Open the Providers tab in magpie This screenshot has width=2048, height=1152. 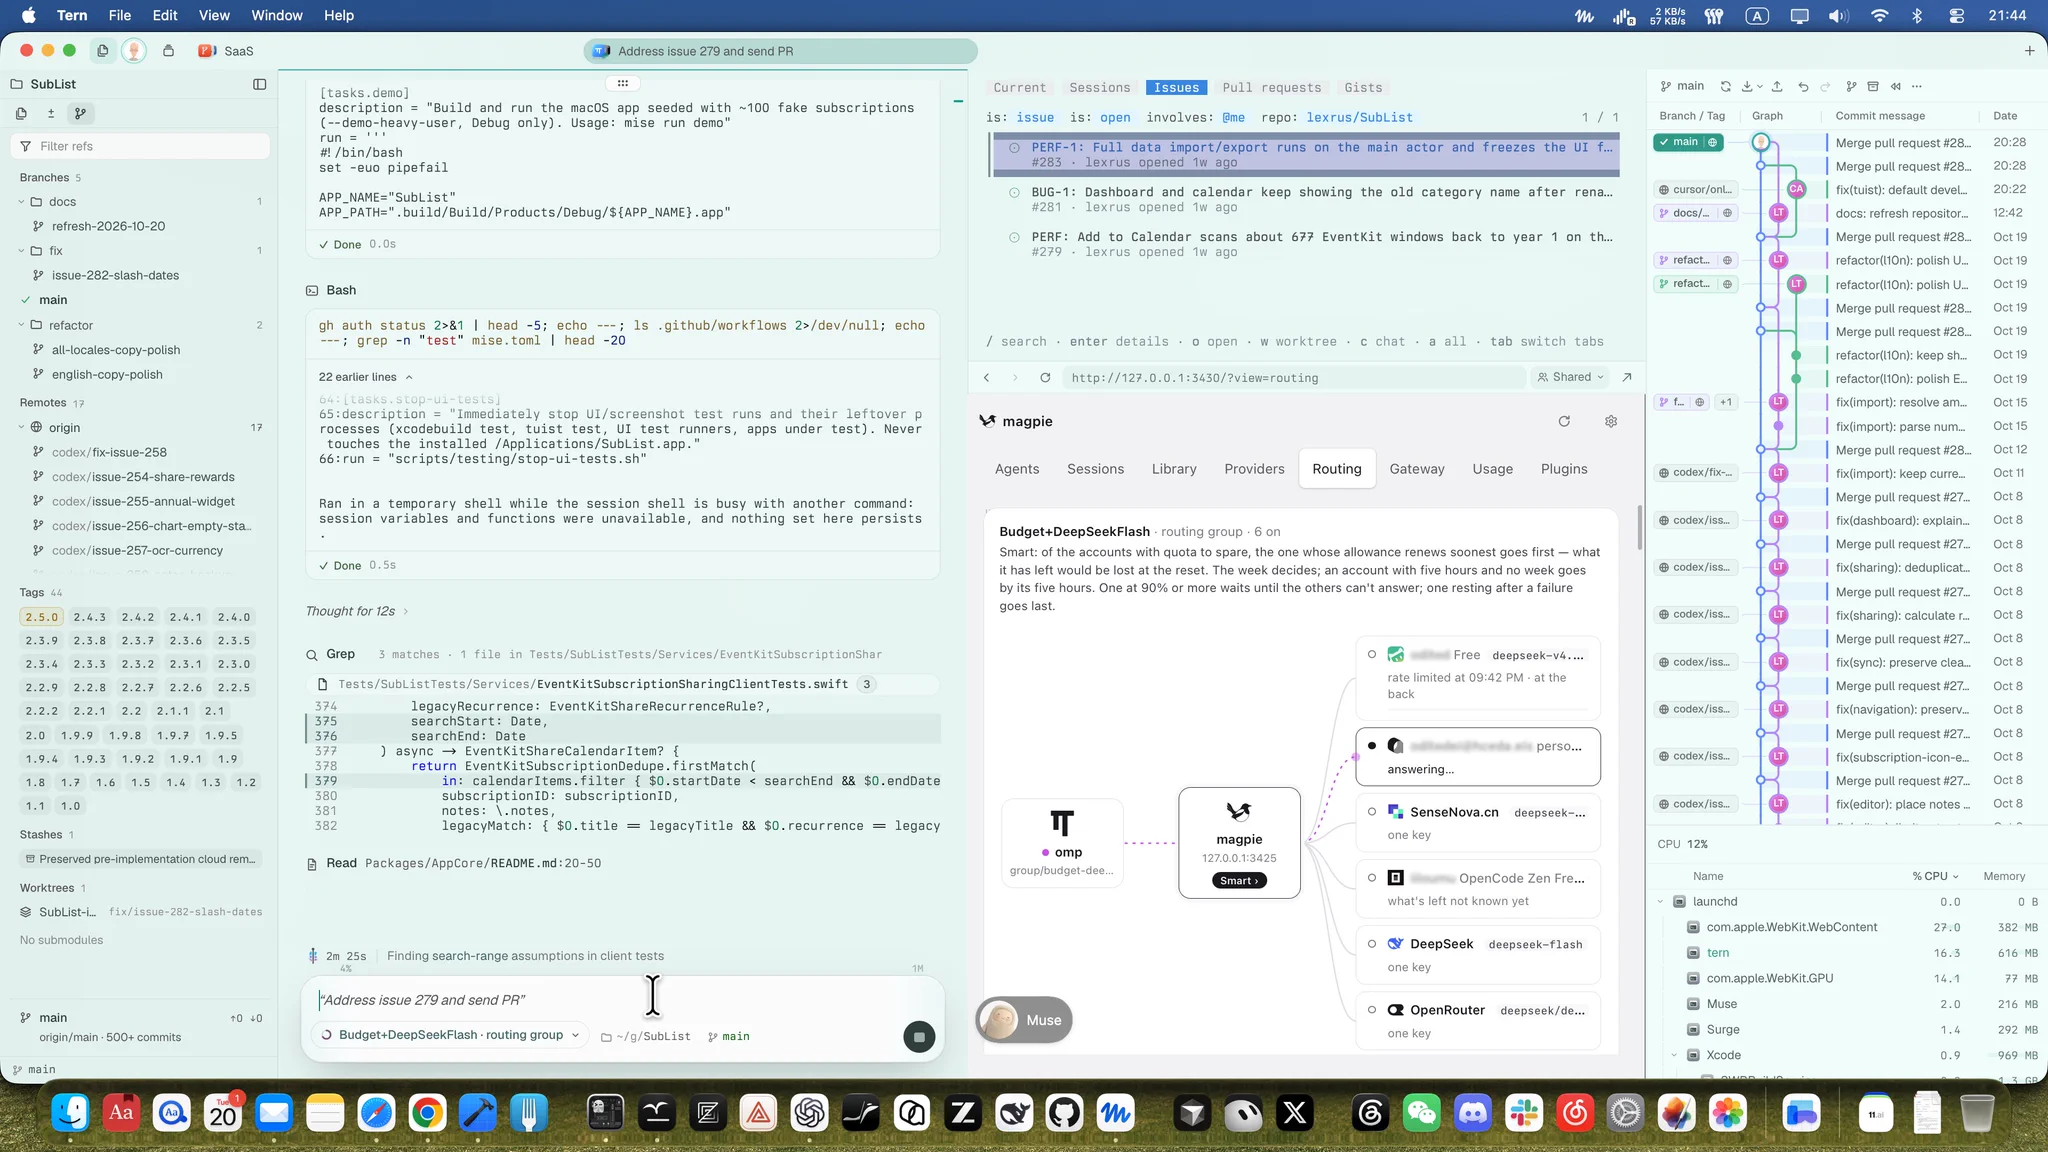point(1254,469)
